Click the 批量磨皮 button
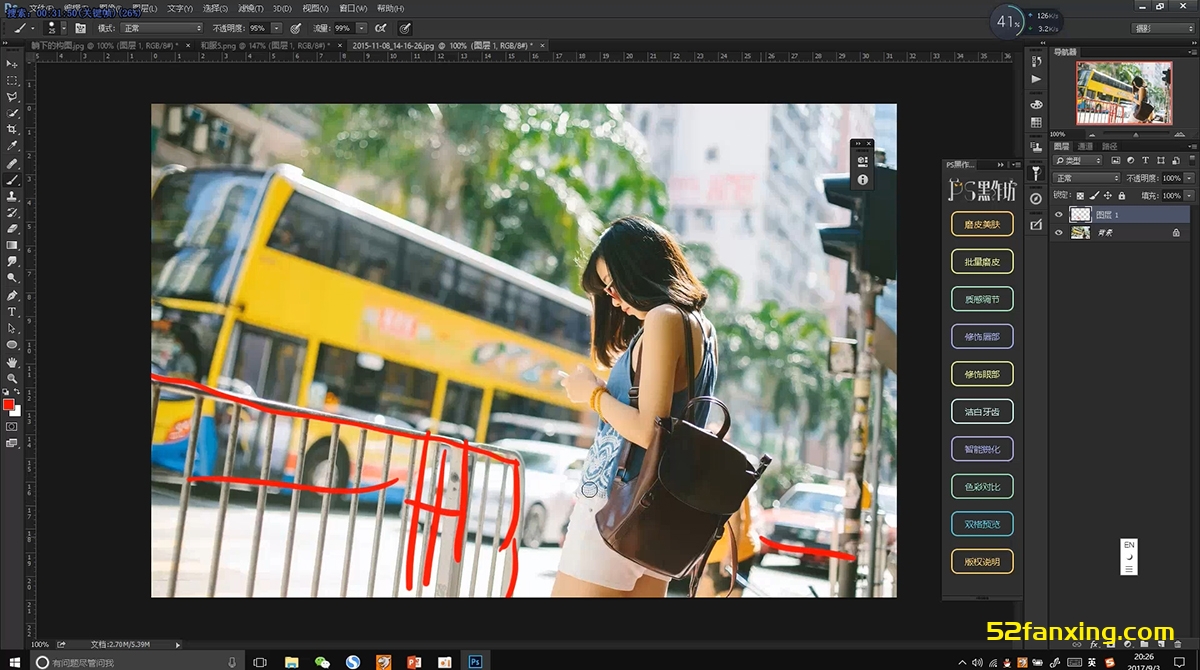The height and width of the screenshot is (670, 1200). pyautogui.click(x=982, y=261)
